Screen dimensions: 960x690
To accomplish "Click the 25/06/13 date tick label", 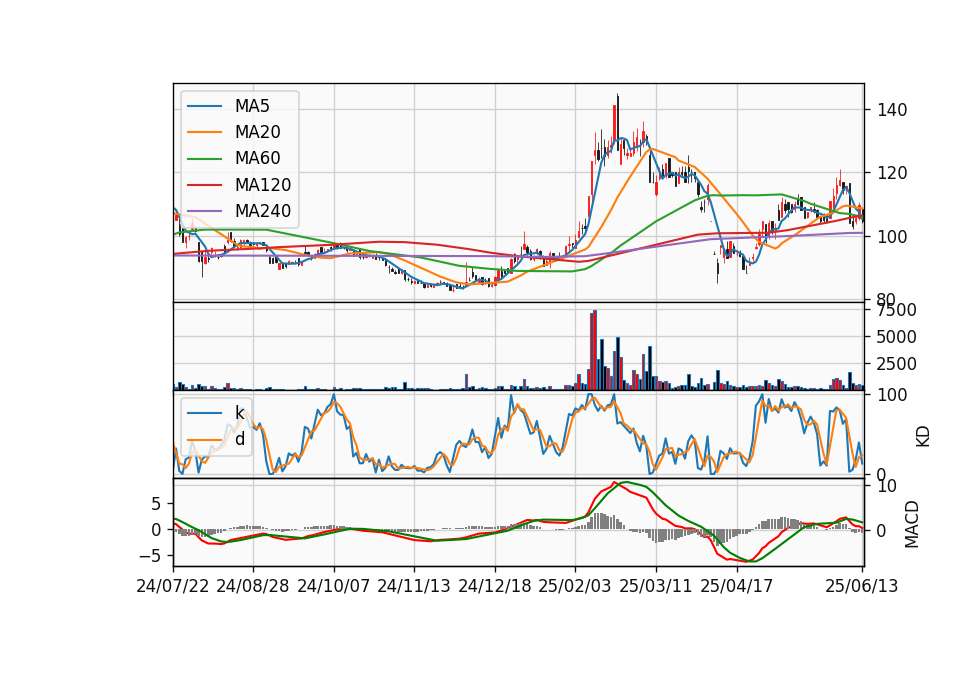I will [x=862, y=586].
